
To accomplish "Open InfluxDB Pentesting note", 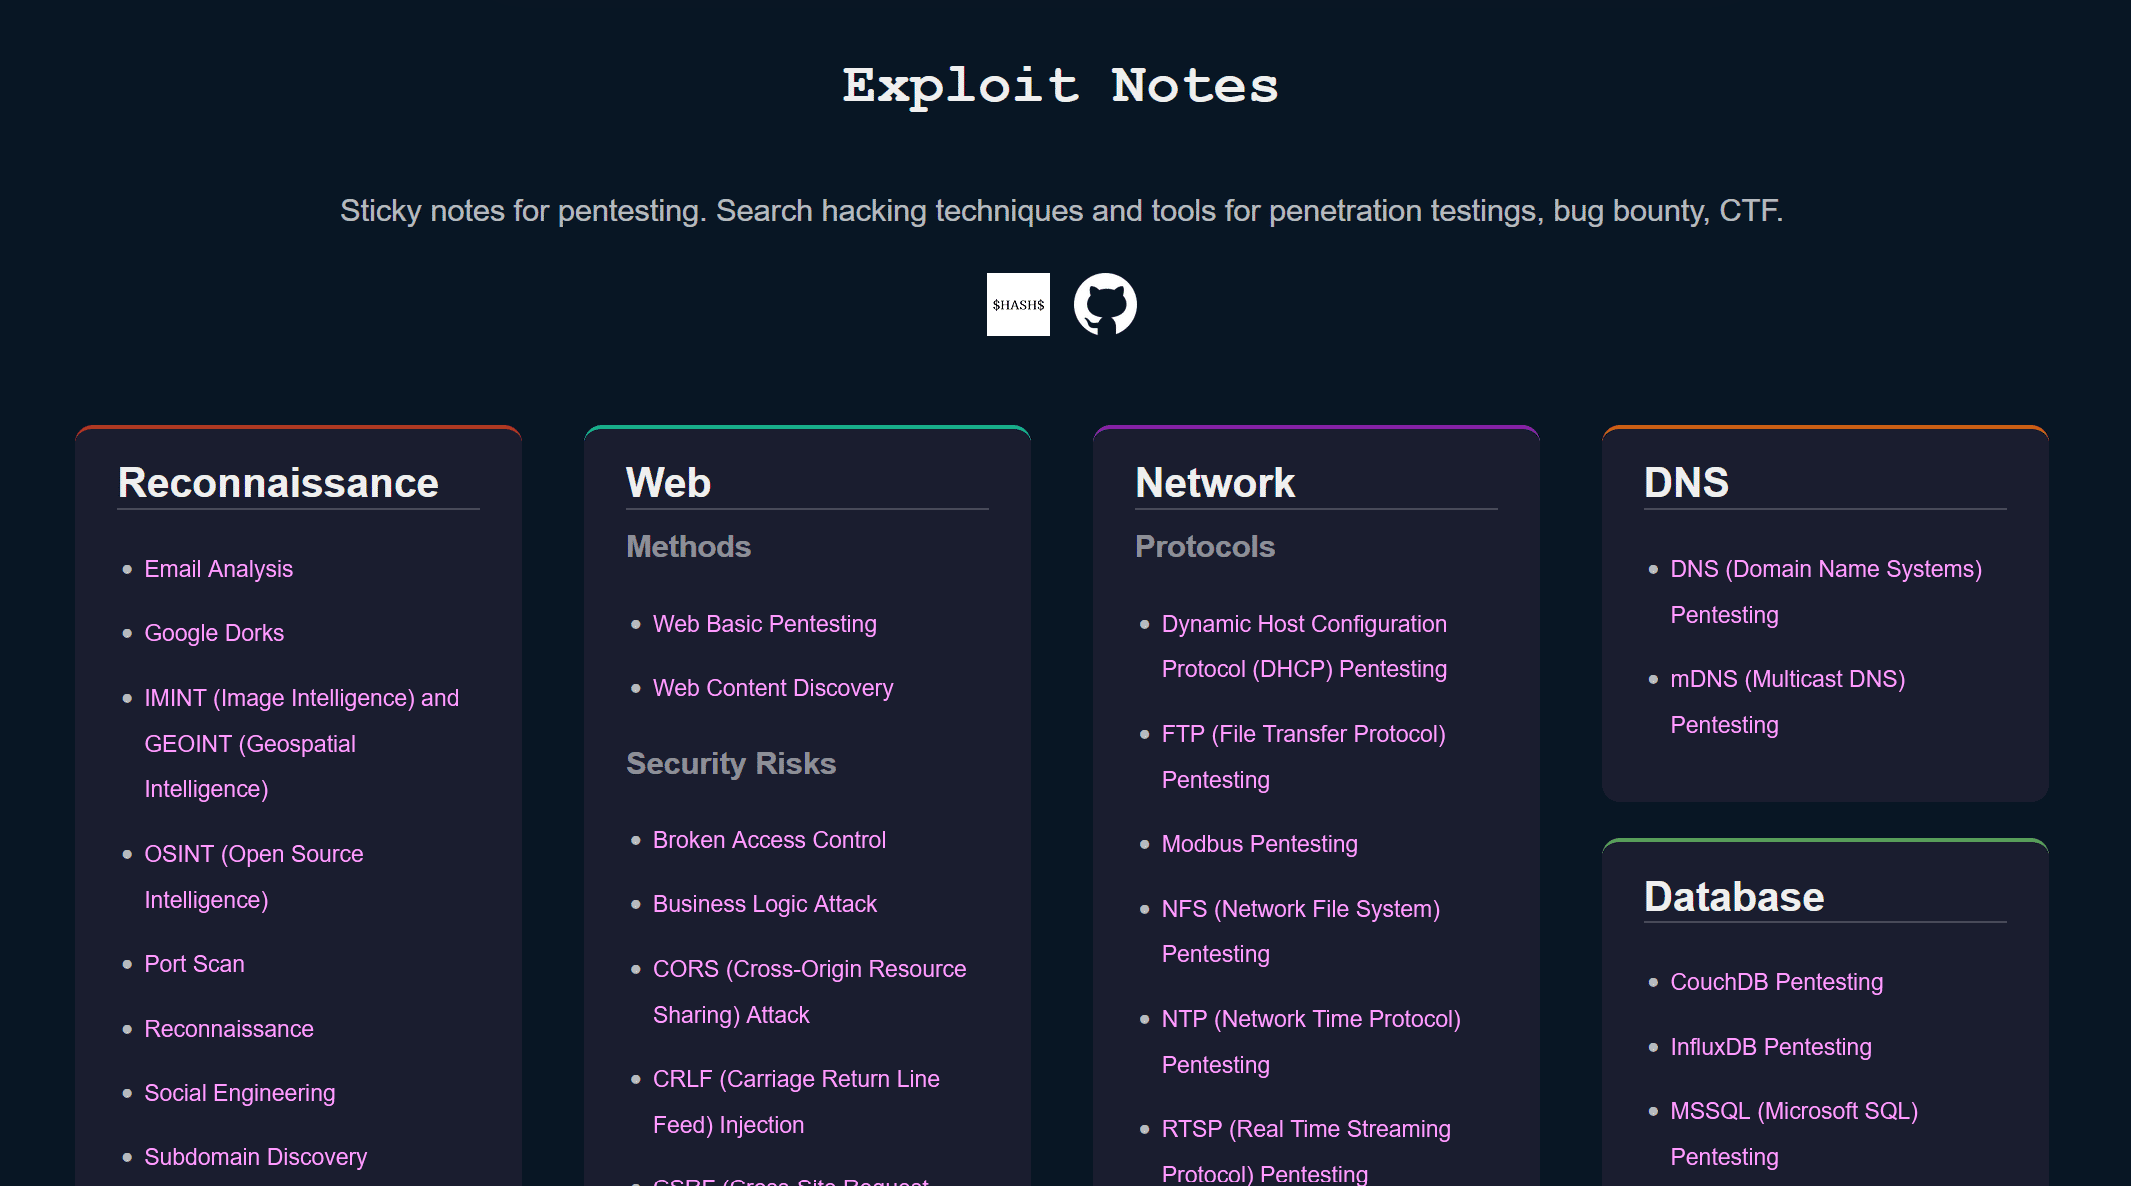I will click(1770, 1047).
